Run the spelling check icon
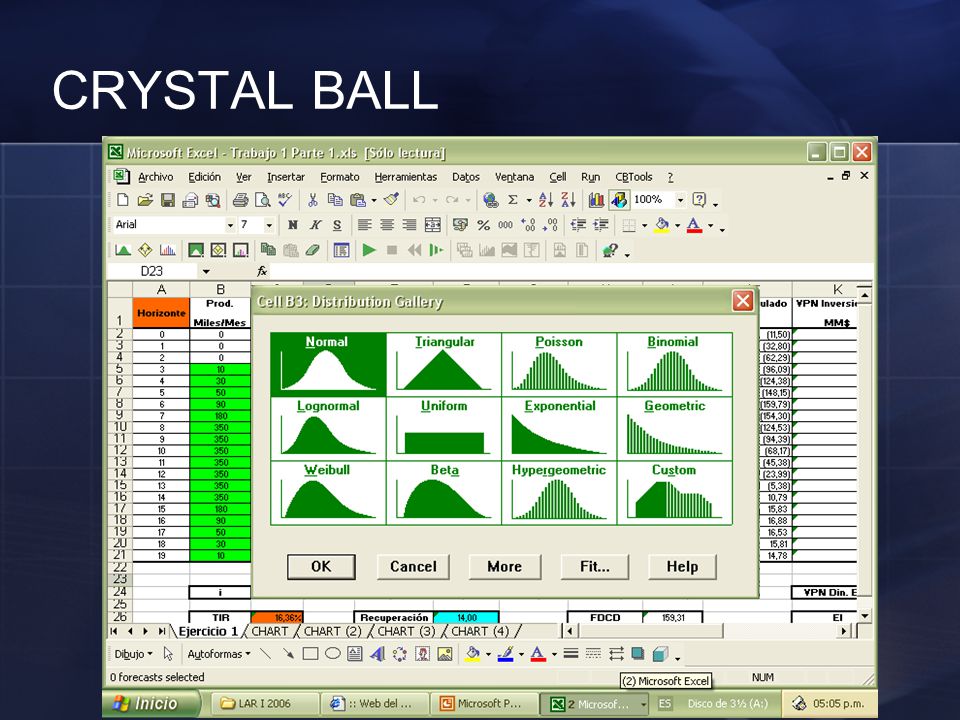960x720 pixels. [x=285, y=200]
